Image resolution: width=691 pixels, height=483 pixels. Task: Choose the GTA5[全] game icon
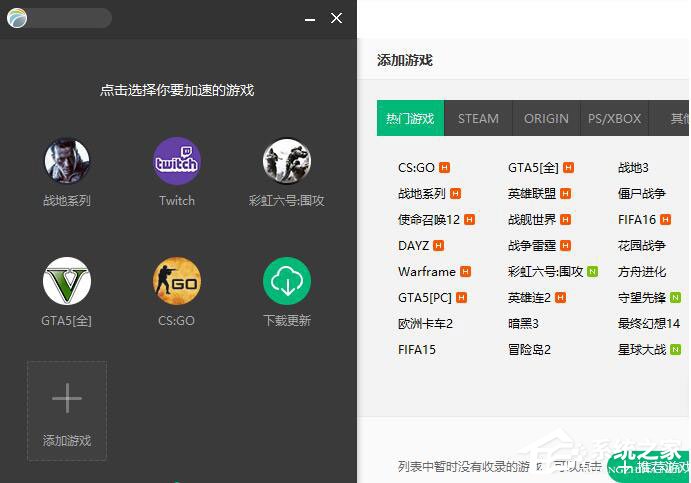pos(67,281)
